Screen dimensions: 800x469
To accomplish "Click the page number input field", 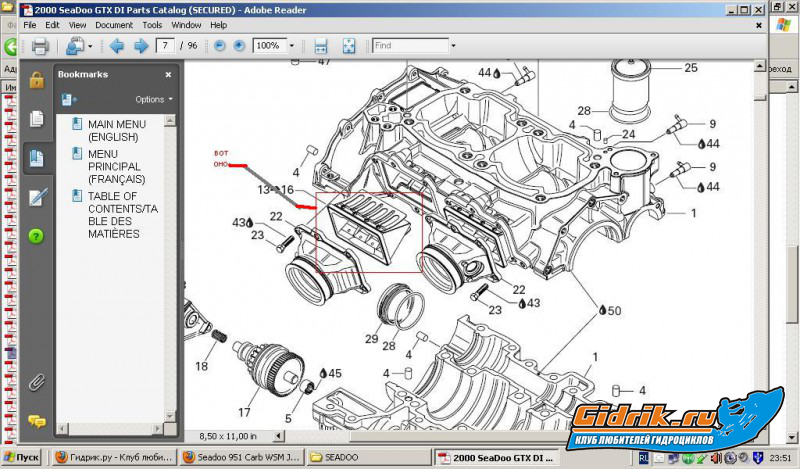I will tap(163, 46).
